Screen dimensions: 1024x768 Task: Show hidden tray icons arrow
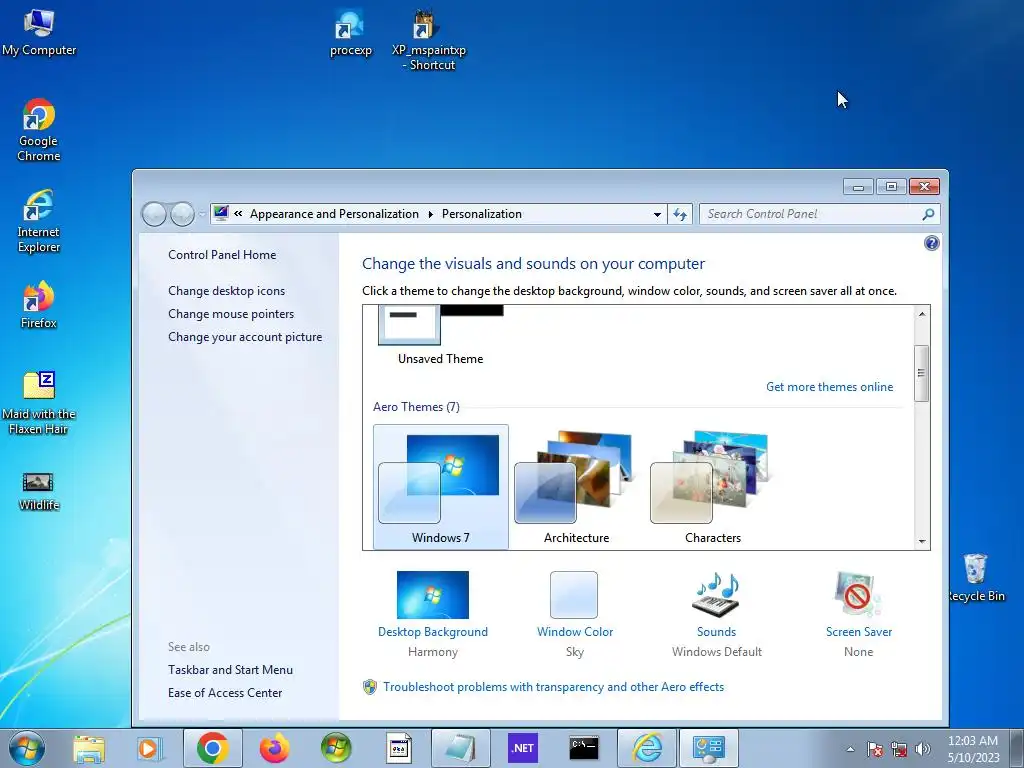(x=850, y=749)
